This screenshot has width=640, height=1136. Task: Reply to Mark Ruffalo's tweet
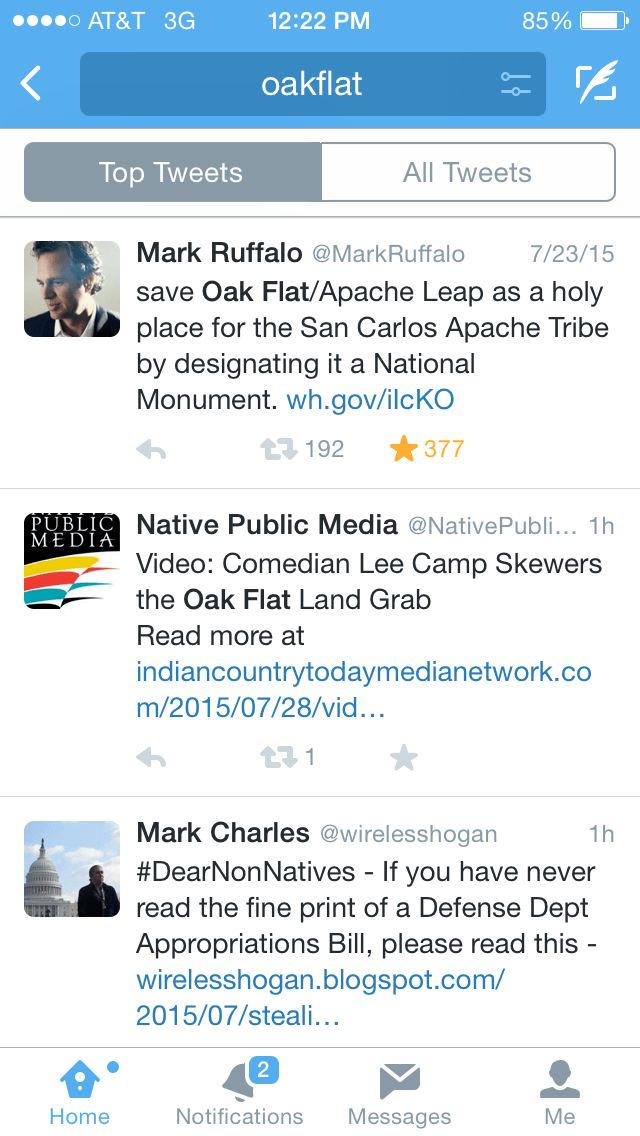(x=151, y=450)
